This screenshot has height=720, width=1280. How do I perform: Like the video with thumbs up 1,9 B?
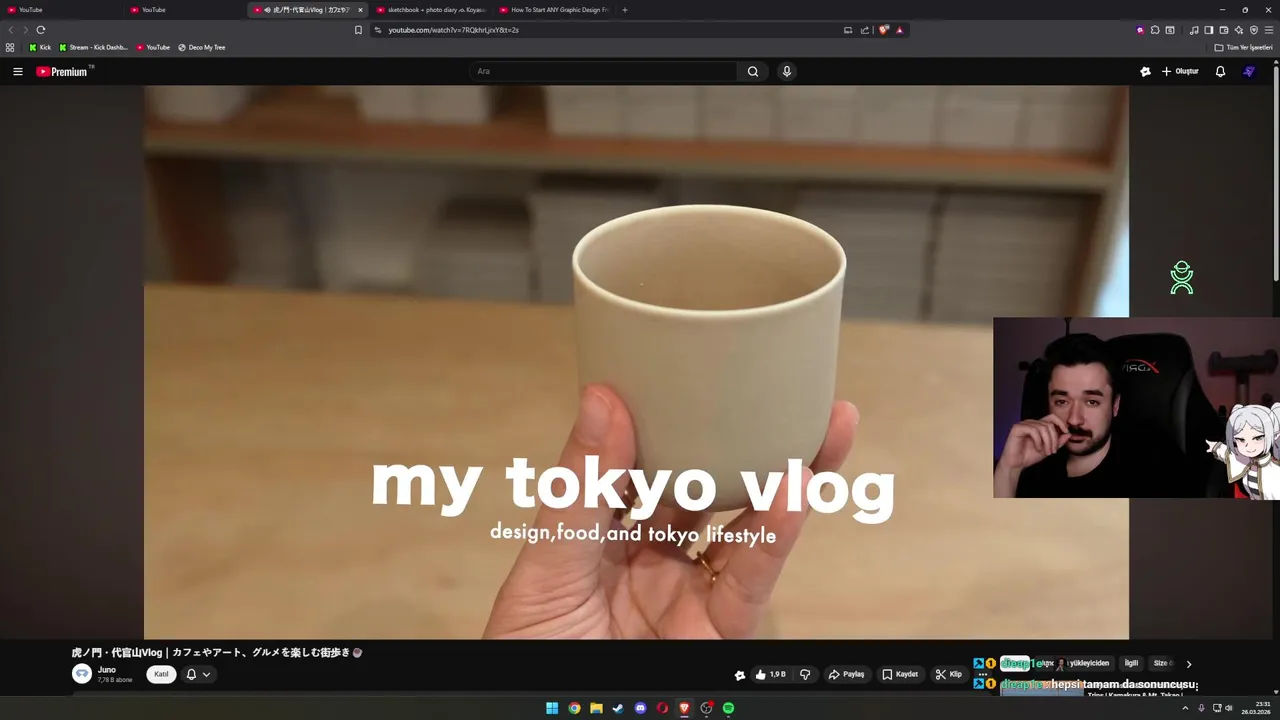point(769,674)
